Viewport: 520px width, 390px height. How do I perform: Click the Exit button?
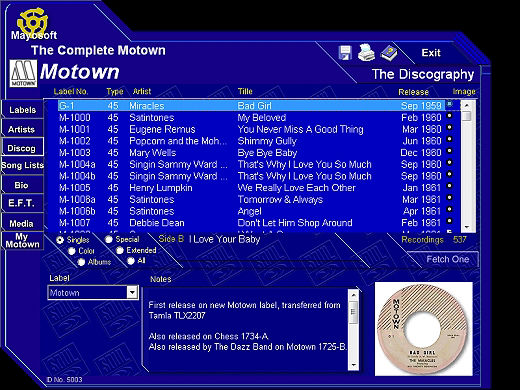(x=431, y=53)
